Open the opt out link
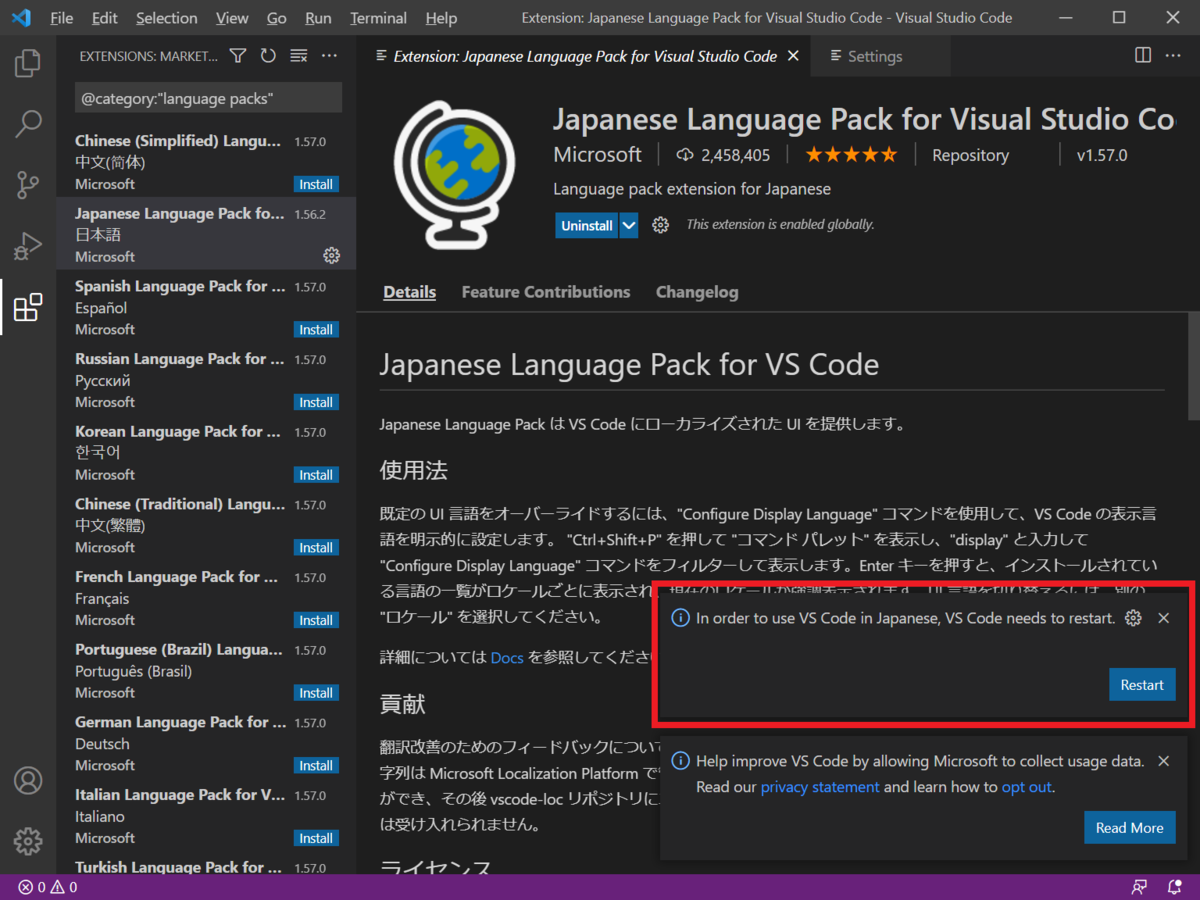This screenshot has height=900, width=1200. tap(1026, 787)
